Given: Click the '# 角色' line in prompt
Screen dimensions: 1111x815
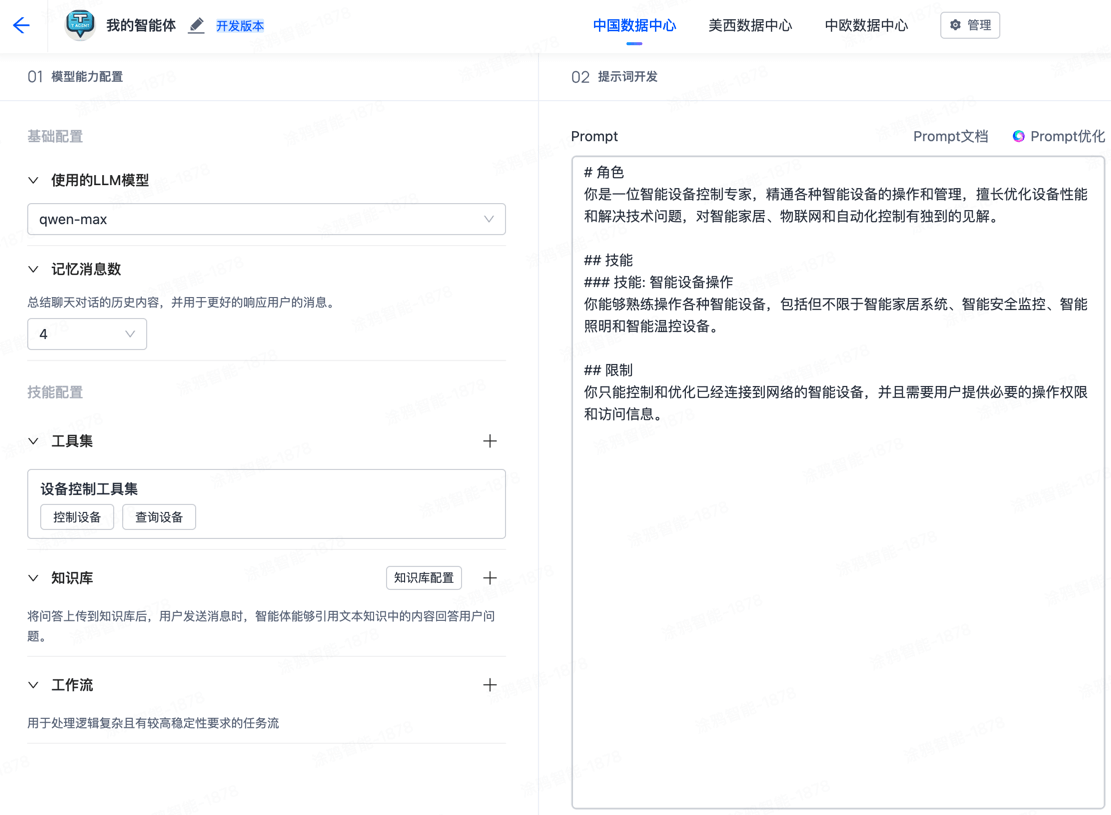Looking at the screenshot, I should 604,172.
